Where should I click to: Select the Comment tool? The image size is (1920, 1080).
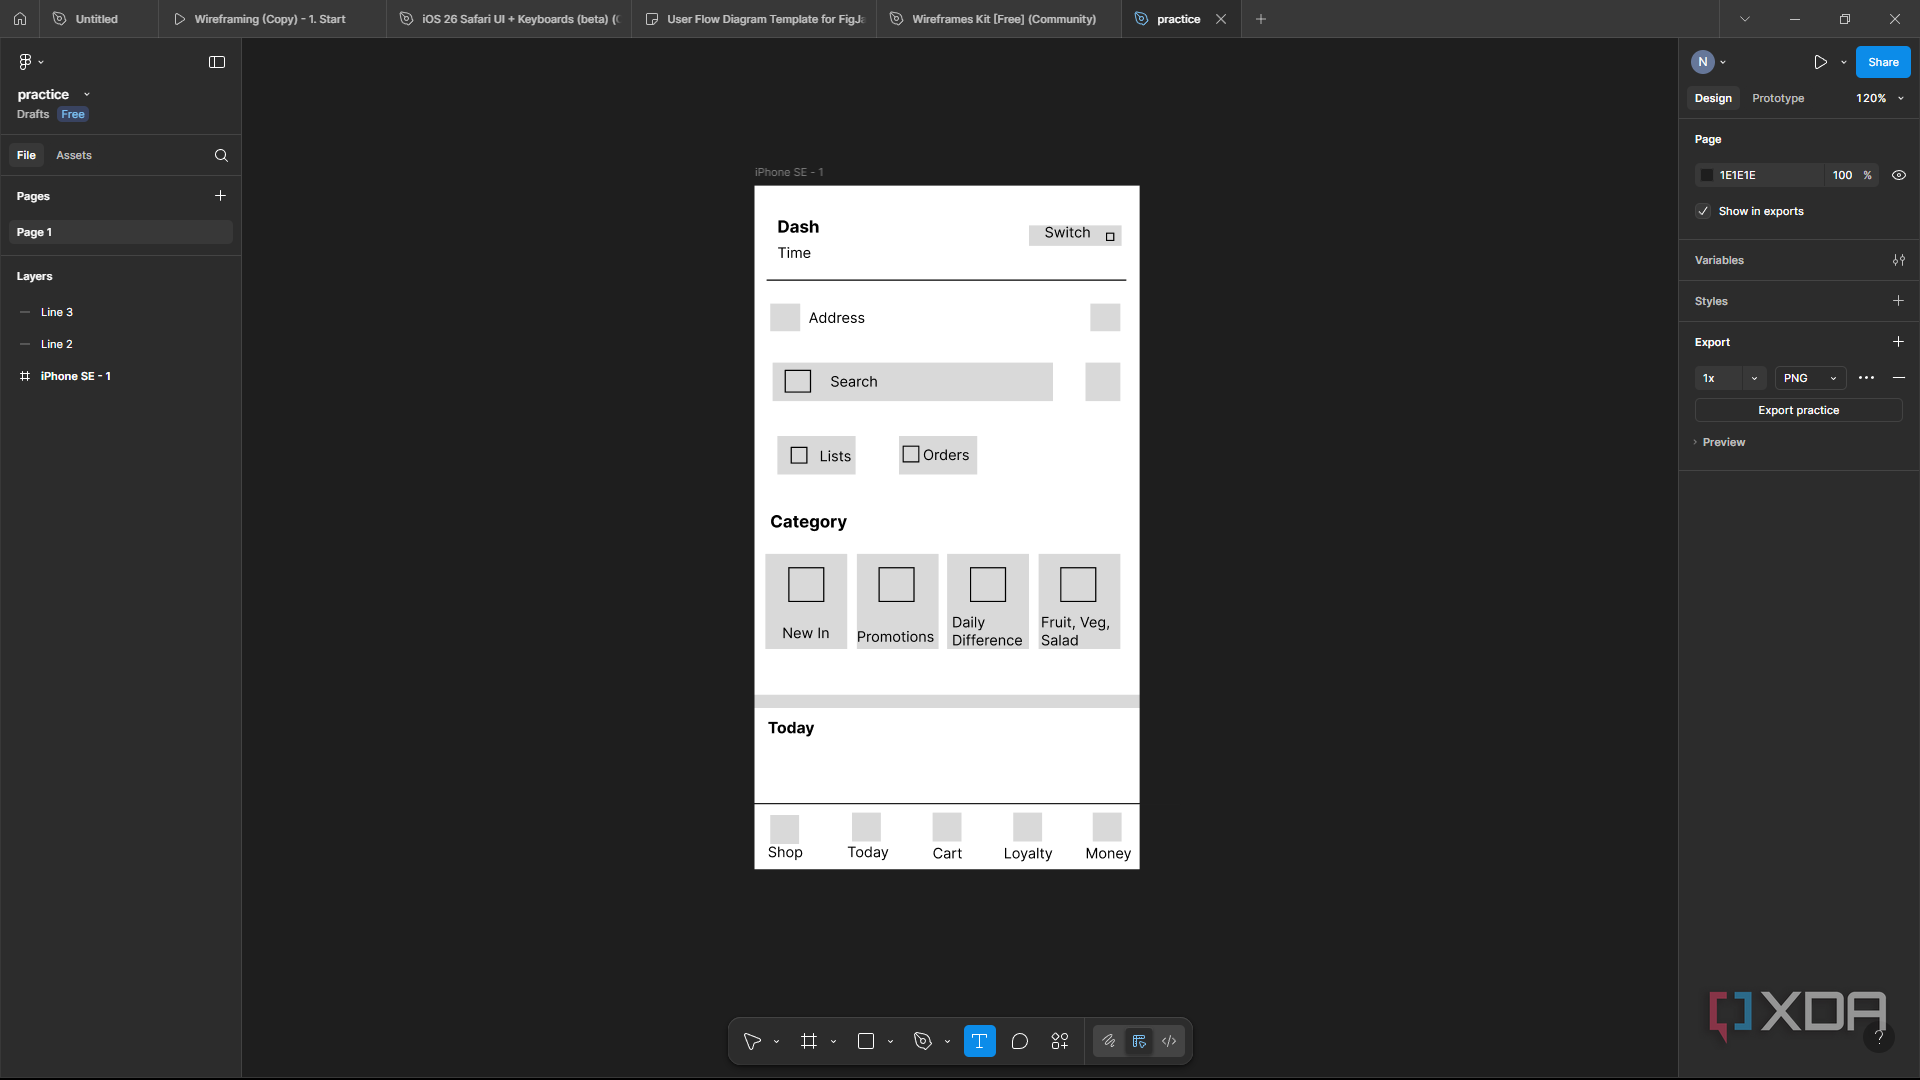coord(1019,1041)
